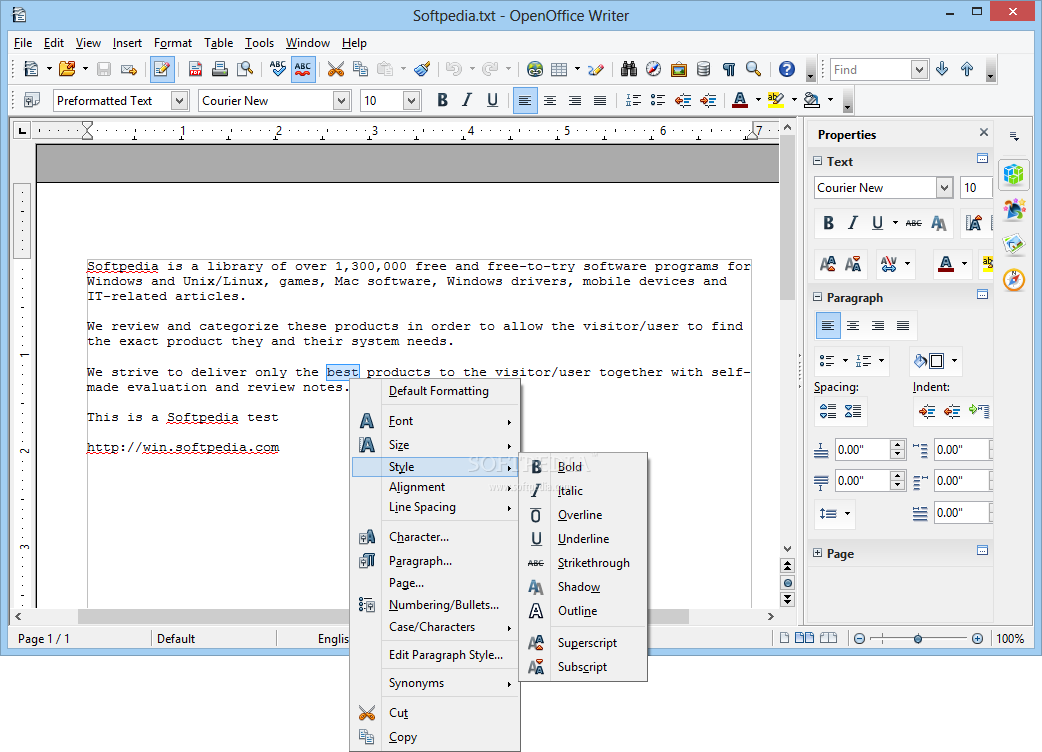Open OpenOffice Help question mark icon
This screenshot has width=1042, height=752.
tap(787, 69)
